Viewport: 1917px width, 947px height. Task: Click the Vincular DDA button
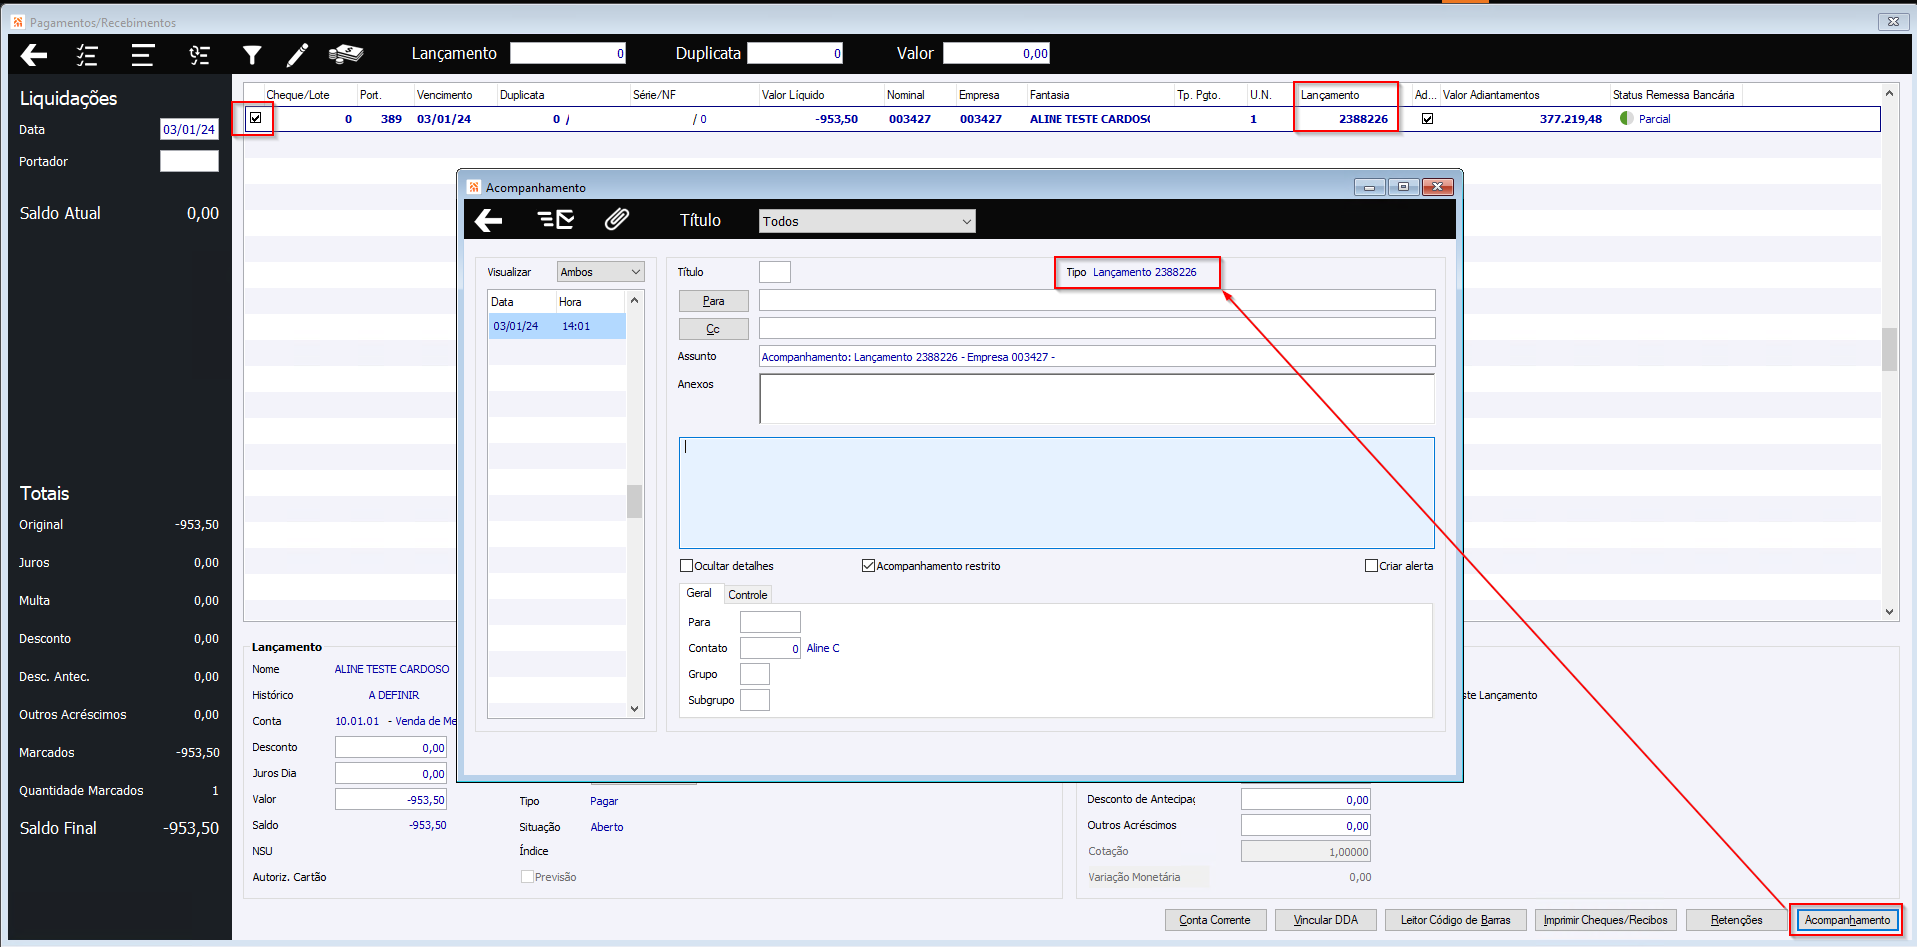(1325, 920)
